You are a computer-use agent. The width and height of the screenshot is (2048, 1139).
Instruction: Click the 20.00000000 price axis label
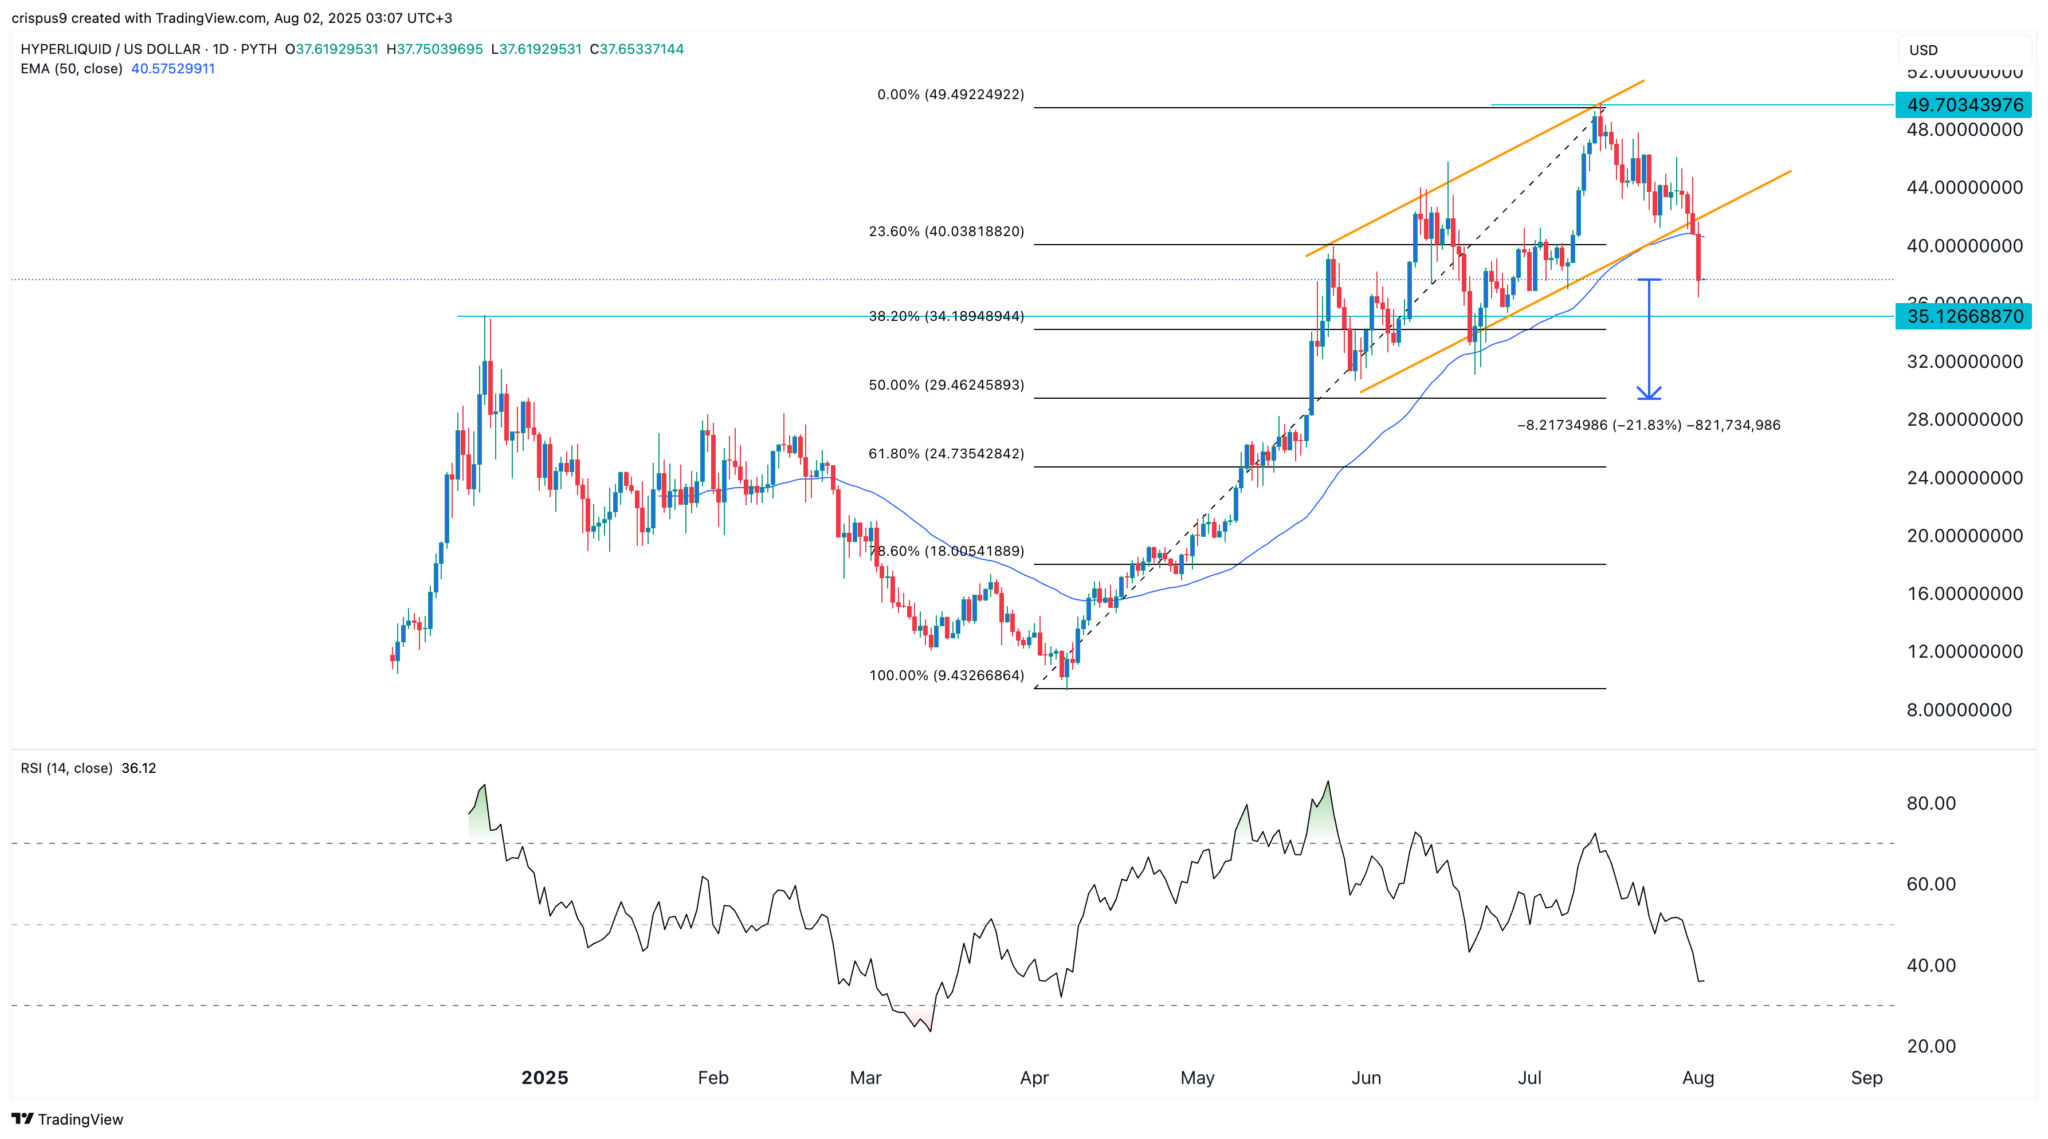(x=1965, y=536)
